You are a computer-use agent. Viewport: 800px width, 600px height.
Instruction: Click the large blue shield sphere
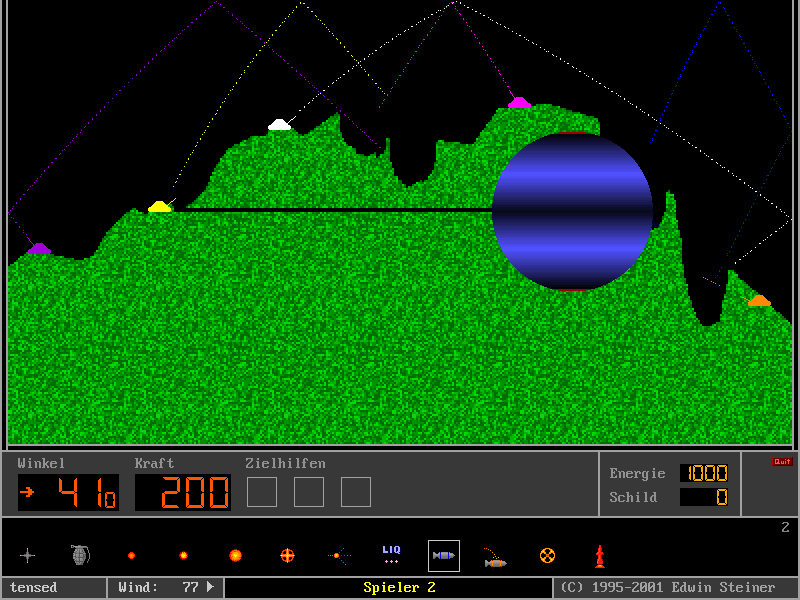tap(572, 211)
